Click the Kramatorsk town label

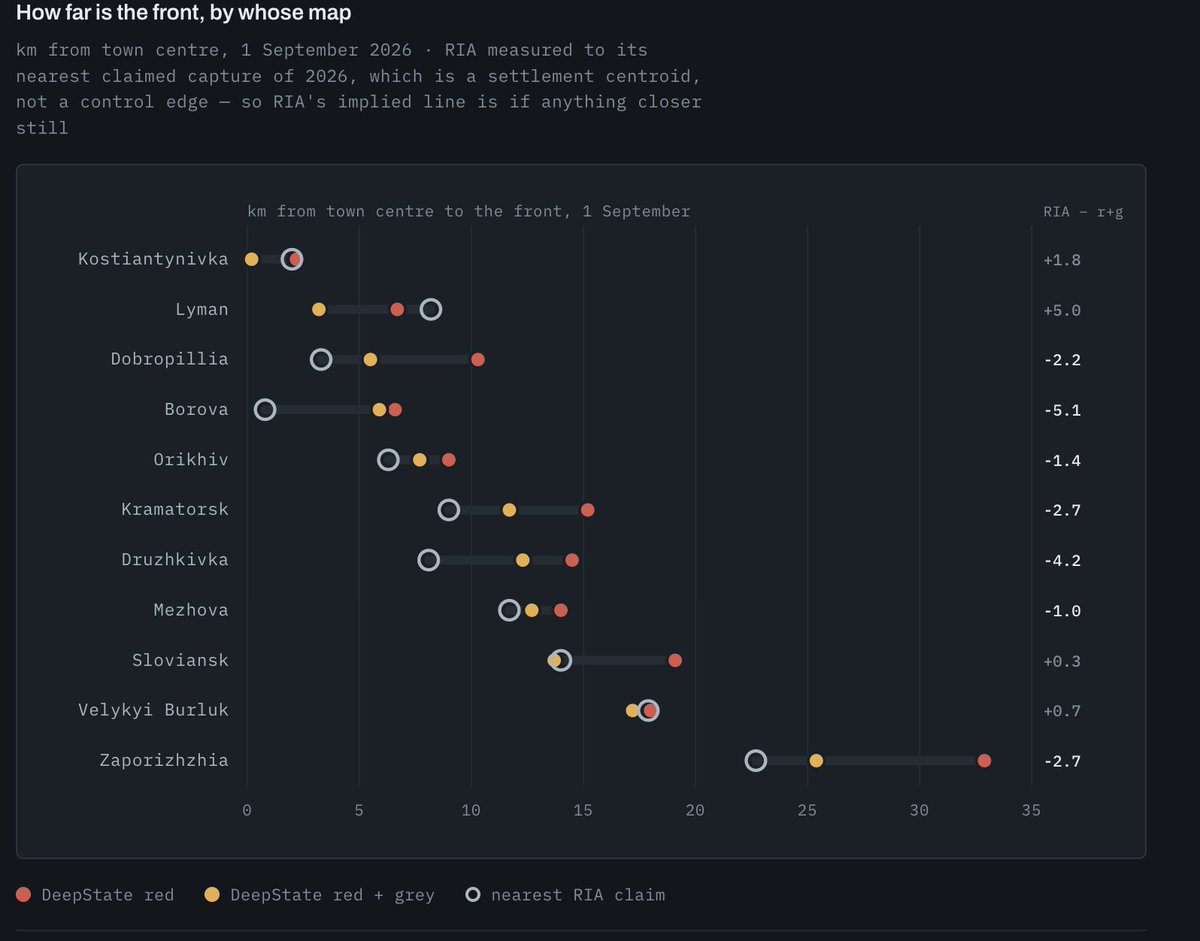tap(175, 509)
